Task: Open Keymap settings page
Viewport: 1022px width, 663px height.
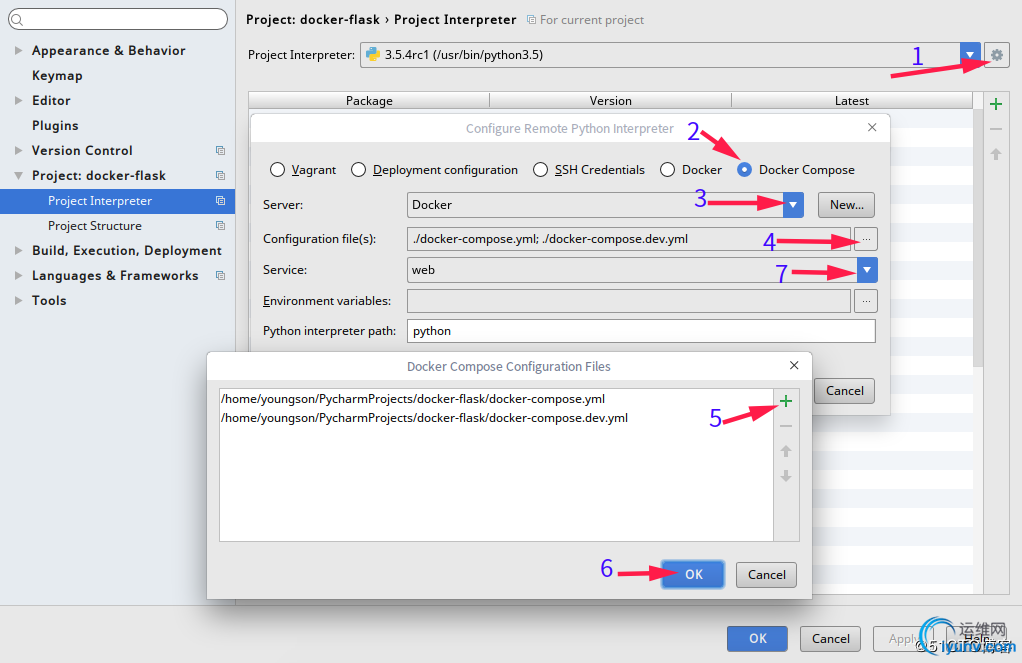Action: click(x=57, y=76)
